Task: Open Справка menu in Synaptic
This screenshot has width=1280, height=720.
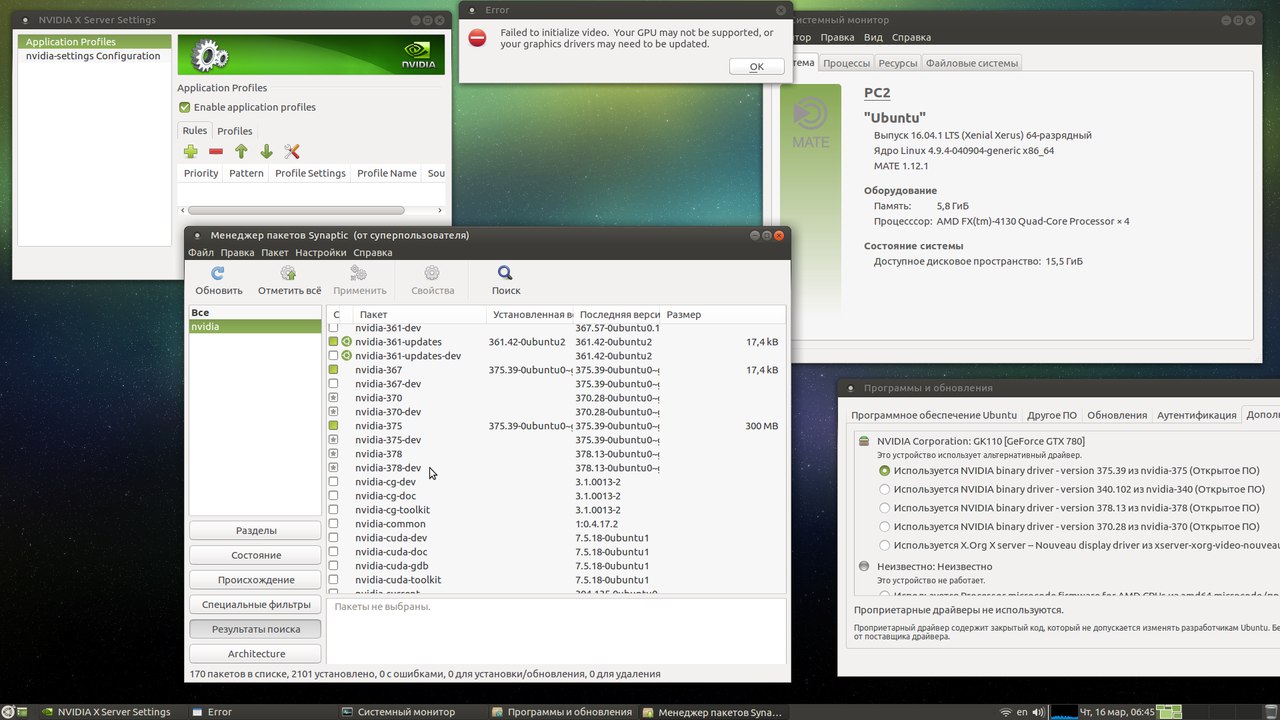Action: pos(373,253)
